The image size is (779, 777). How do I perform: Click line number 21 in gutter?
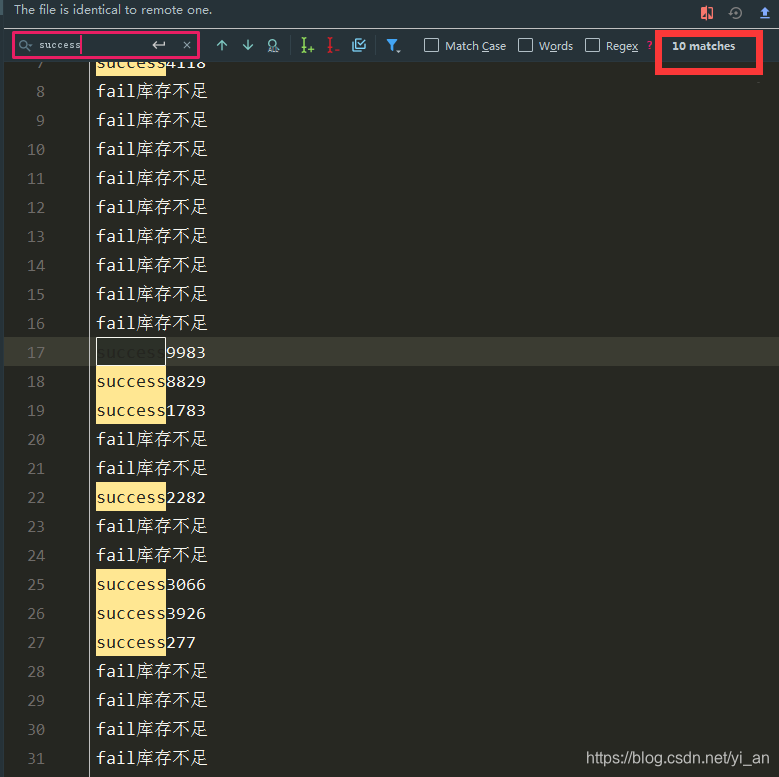[x=36, y=468]
